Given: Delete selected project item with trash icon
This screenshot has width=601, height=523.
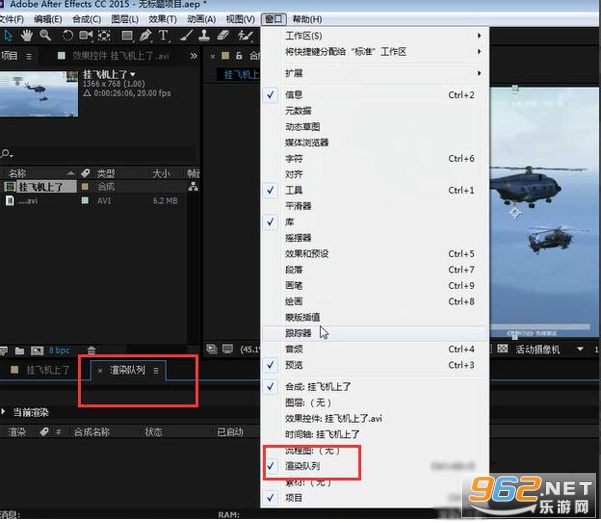Looking at the screenshot, I should (91, 350).
